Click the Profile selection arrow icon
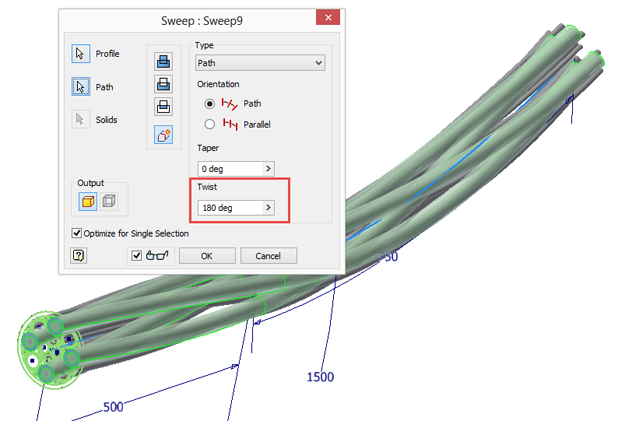Image resolution: width=625 pixels, height=421 pixels. click(x=81, y=53)
